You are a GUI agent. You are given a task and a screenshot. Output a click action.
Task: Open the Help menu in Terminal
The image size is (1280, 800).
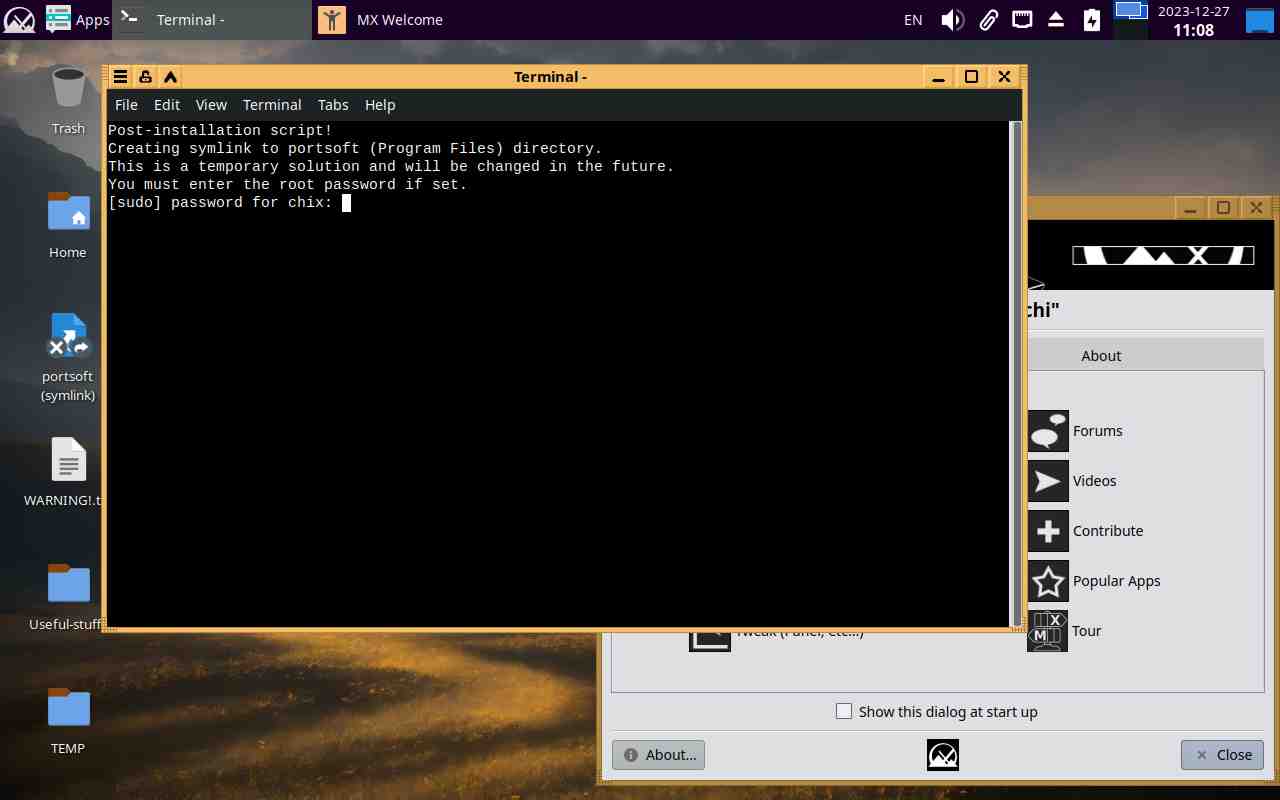click(380, 105)
